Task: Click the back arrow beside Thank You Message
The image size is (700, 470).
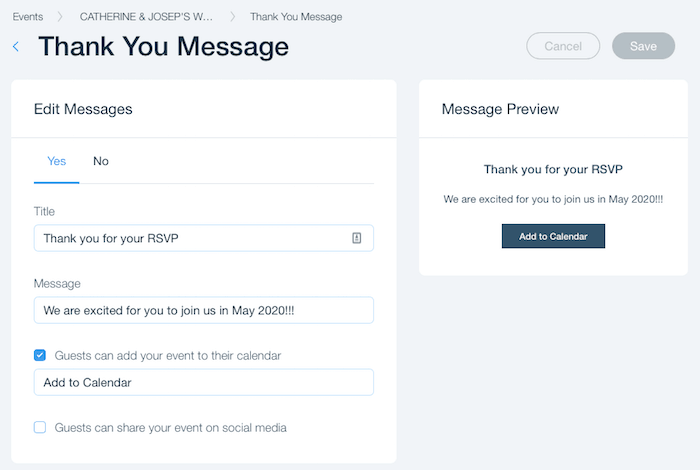Action: pyautogui.click(x=16, y=46)
